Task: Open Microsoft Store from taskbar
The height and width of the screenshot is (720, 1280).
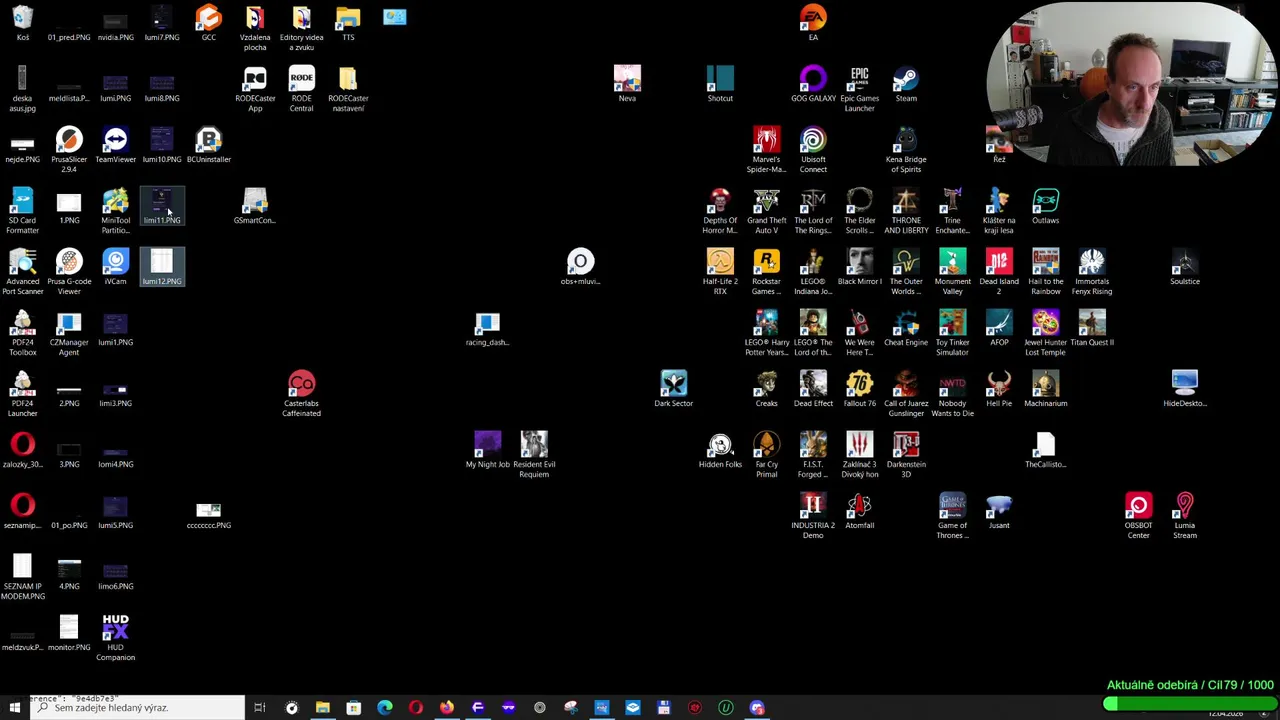Action: [353, 707]
